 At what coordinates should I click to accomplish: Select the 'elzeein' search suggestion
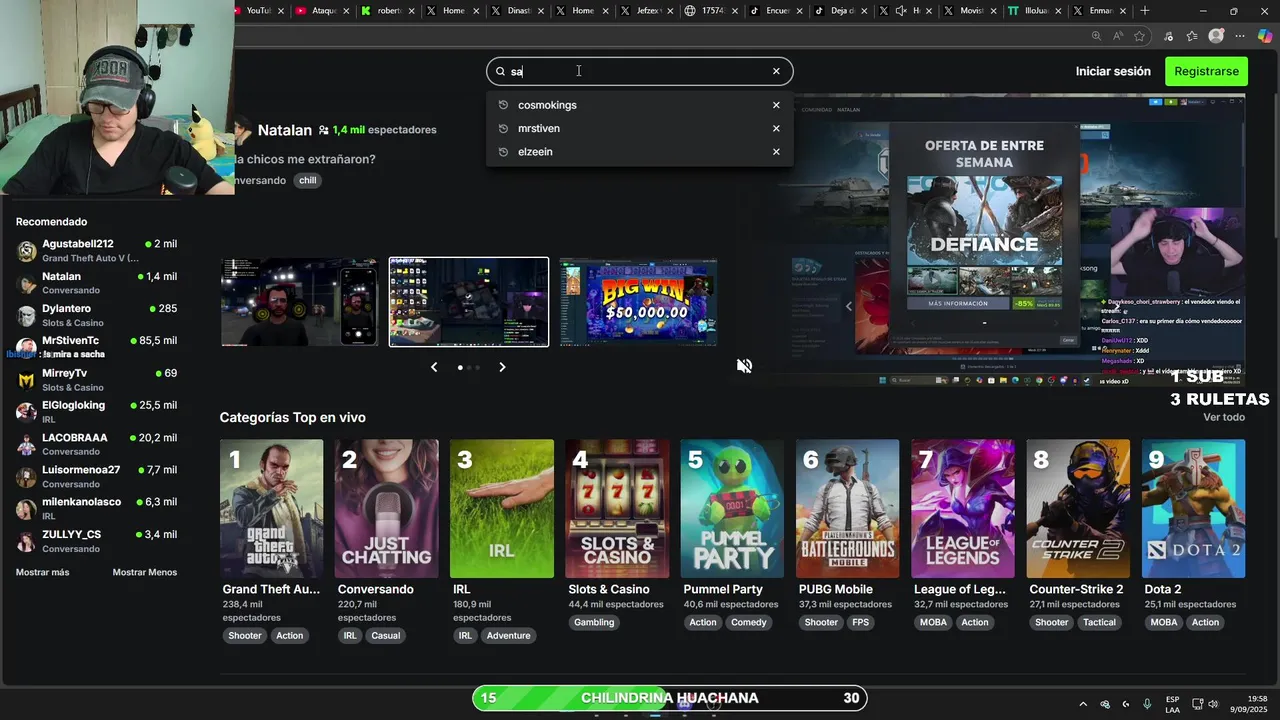coord(535,152)
